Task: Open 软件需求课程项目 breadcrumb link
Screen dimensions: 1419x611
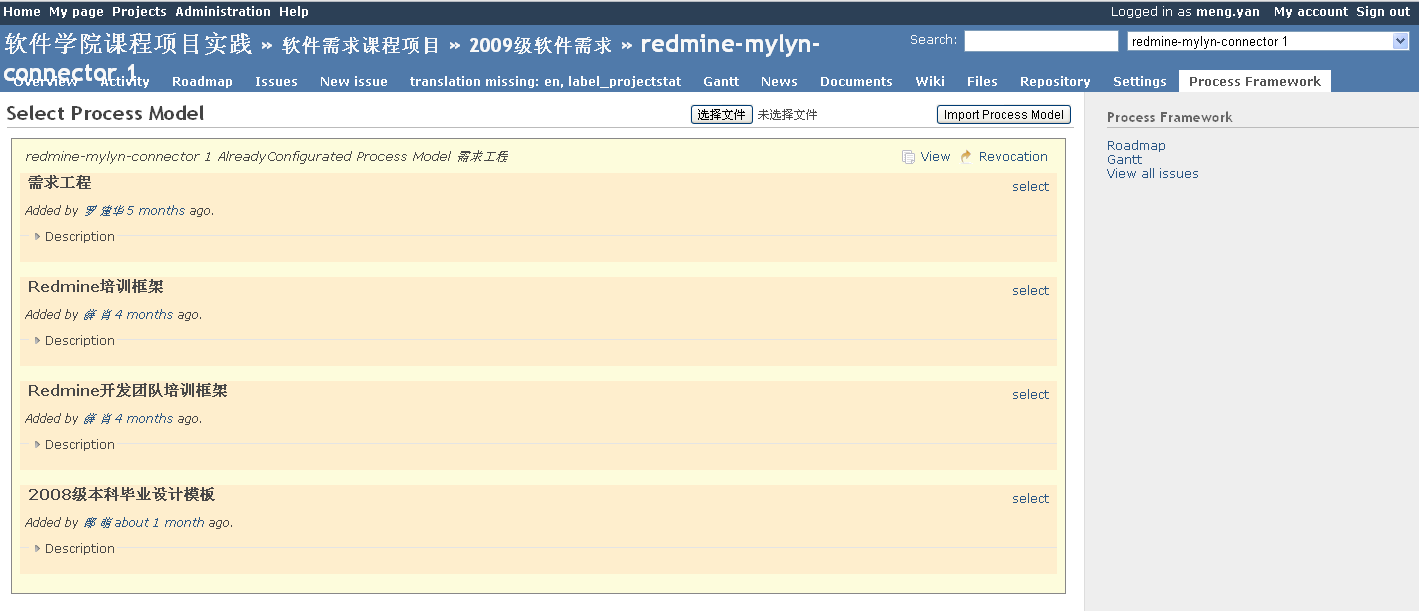Action: click(x=361, y=46)
